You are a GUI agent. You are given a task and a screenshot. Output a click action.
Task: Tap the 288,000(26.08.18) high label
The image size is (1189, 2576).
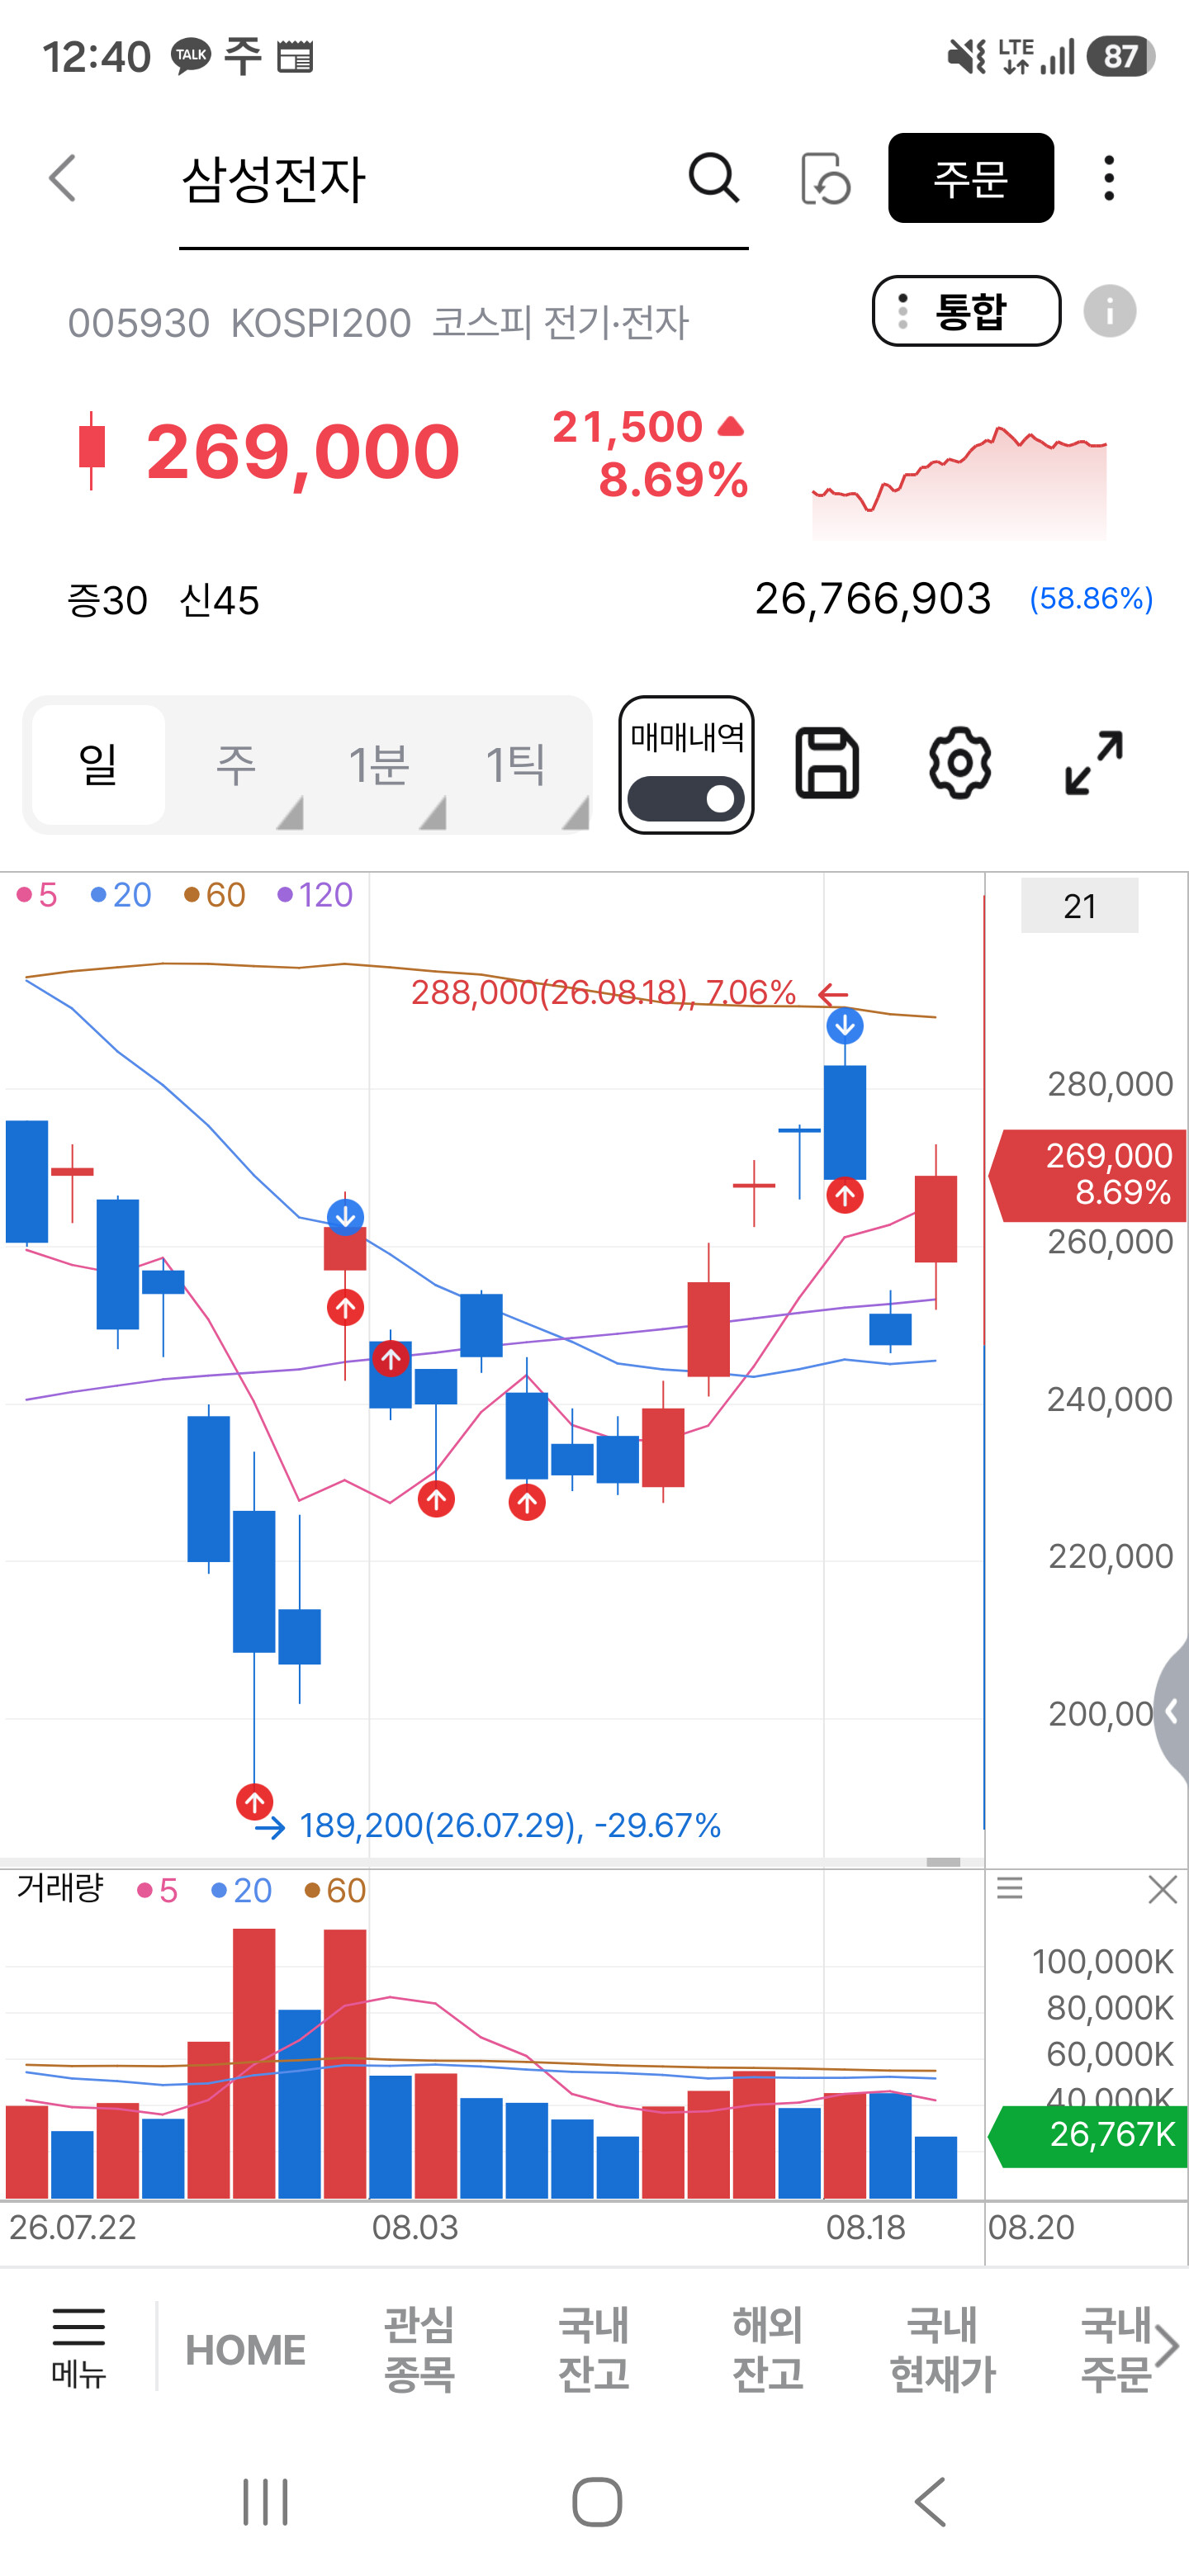604,992
